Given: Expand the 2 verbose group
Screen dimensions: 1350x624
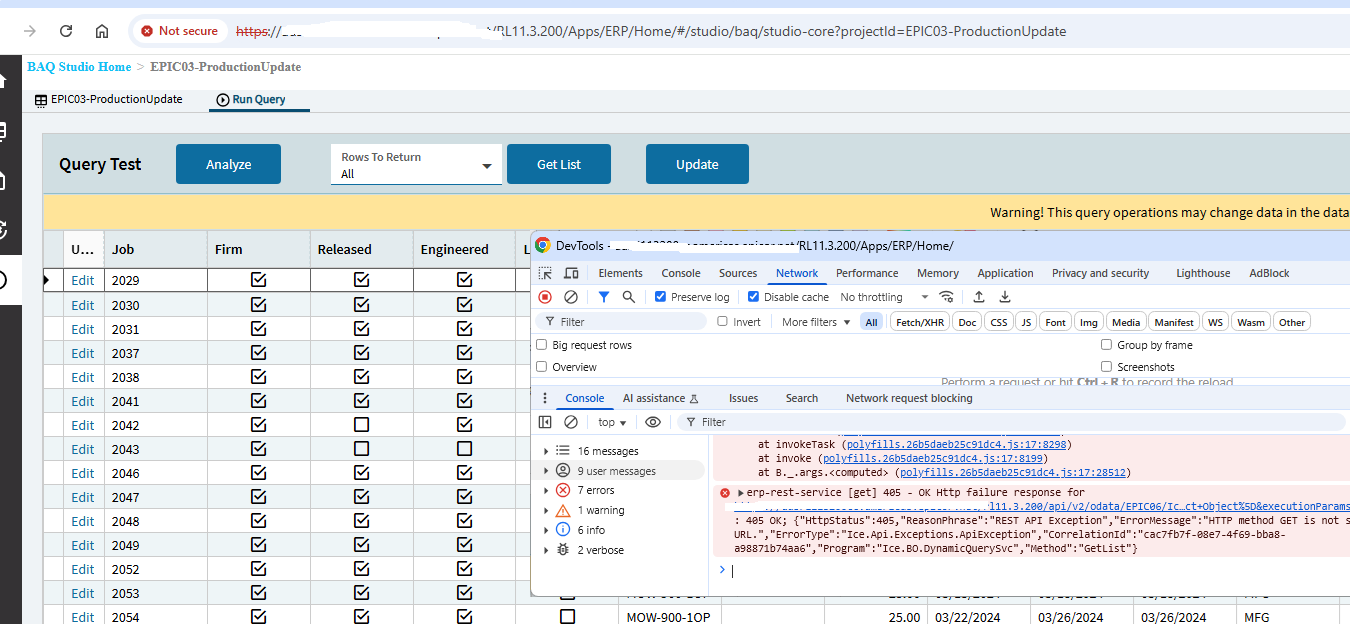Looking at the screenshot, I should pyautogui.click(x=546, y=550).
